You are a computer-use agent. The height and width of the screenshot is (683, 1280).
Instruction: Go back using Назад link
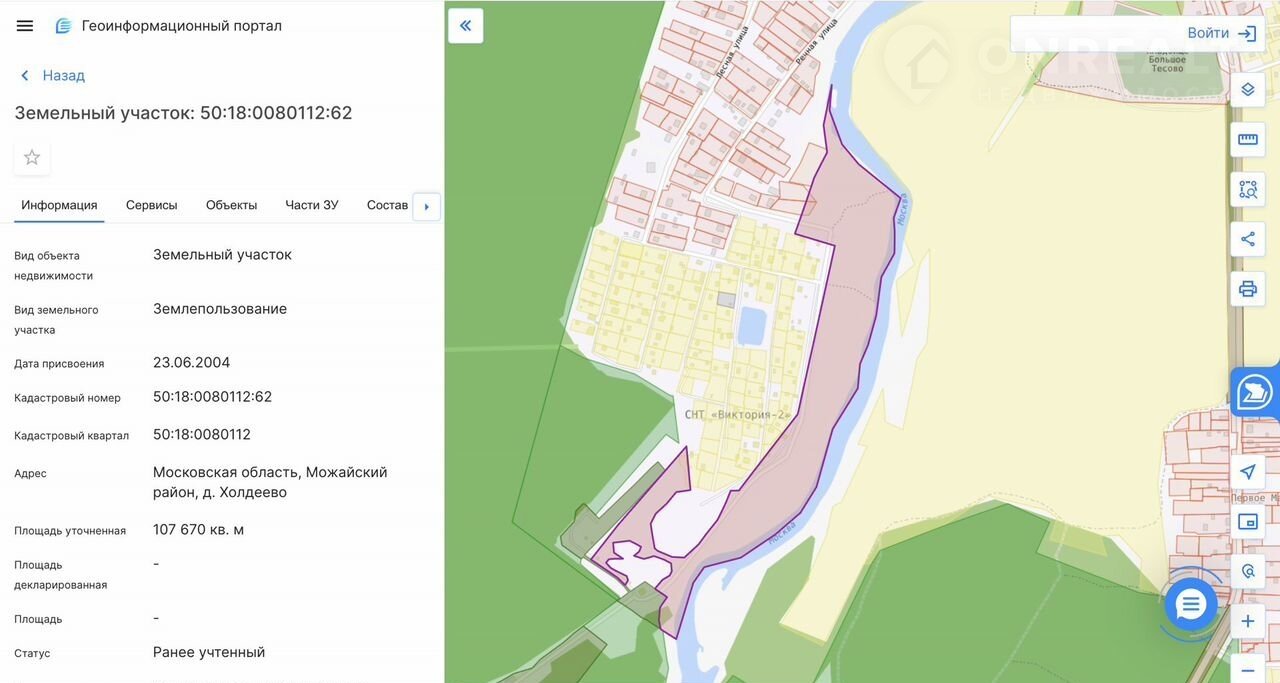tap(52, 76)
